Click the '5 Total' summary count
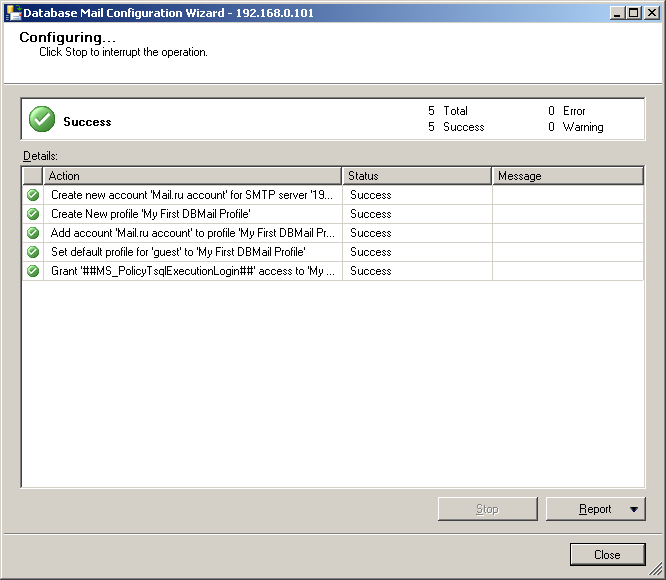The image size is (666, 580). [x=448, y=111]
